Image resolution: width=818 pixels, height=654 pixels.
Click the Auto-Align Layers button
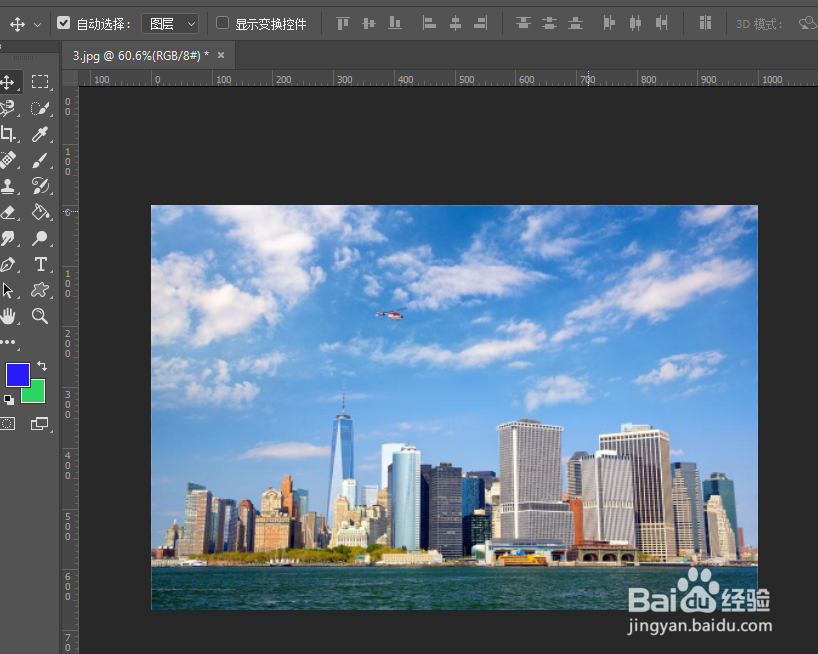pos(705,23)
